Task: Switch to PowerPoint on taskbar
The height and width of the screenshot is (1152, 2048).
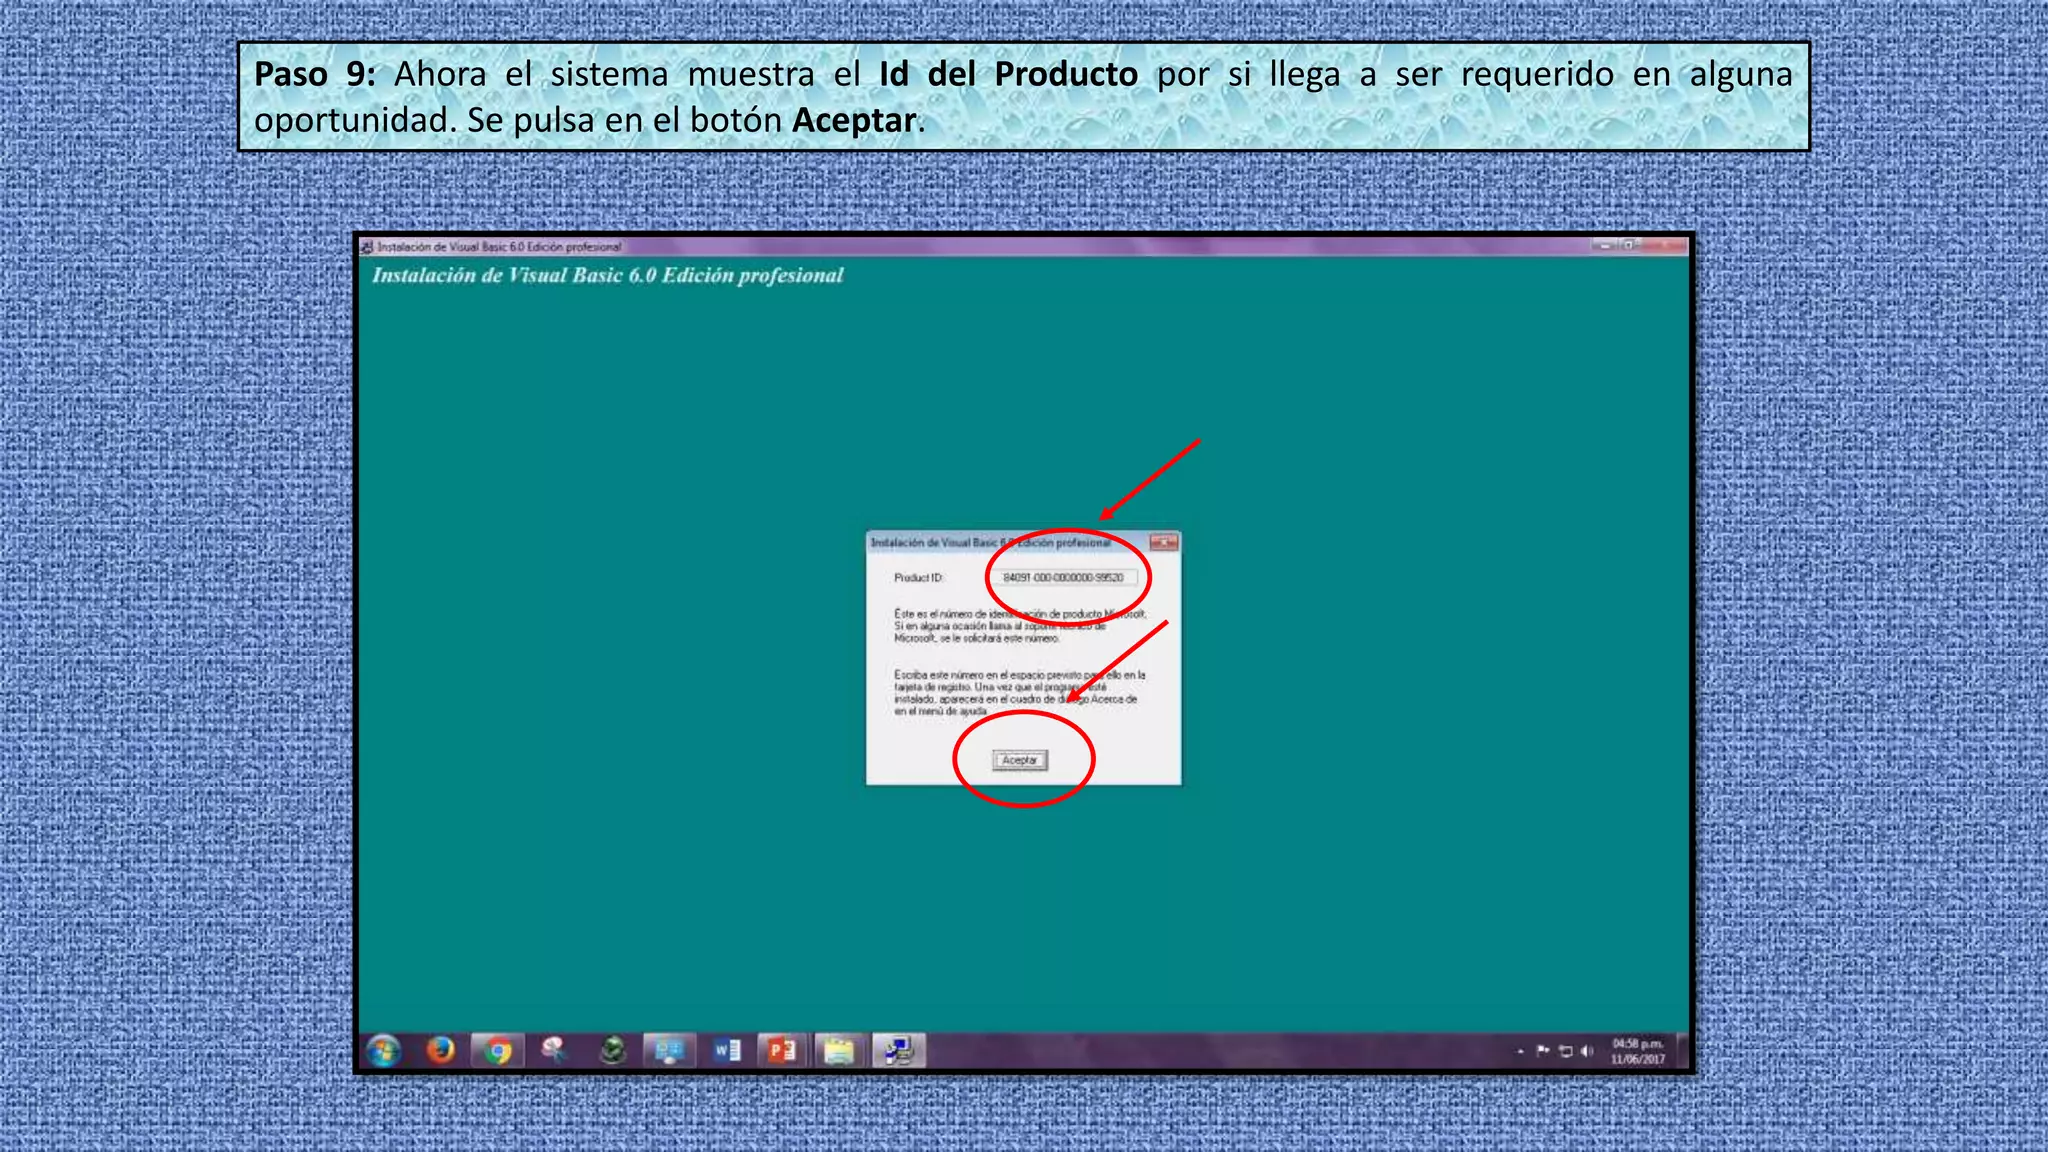Action: click(783, 1050)
